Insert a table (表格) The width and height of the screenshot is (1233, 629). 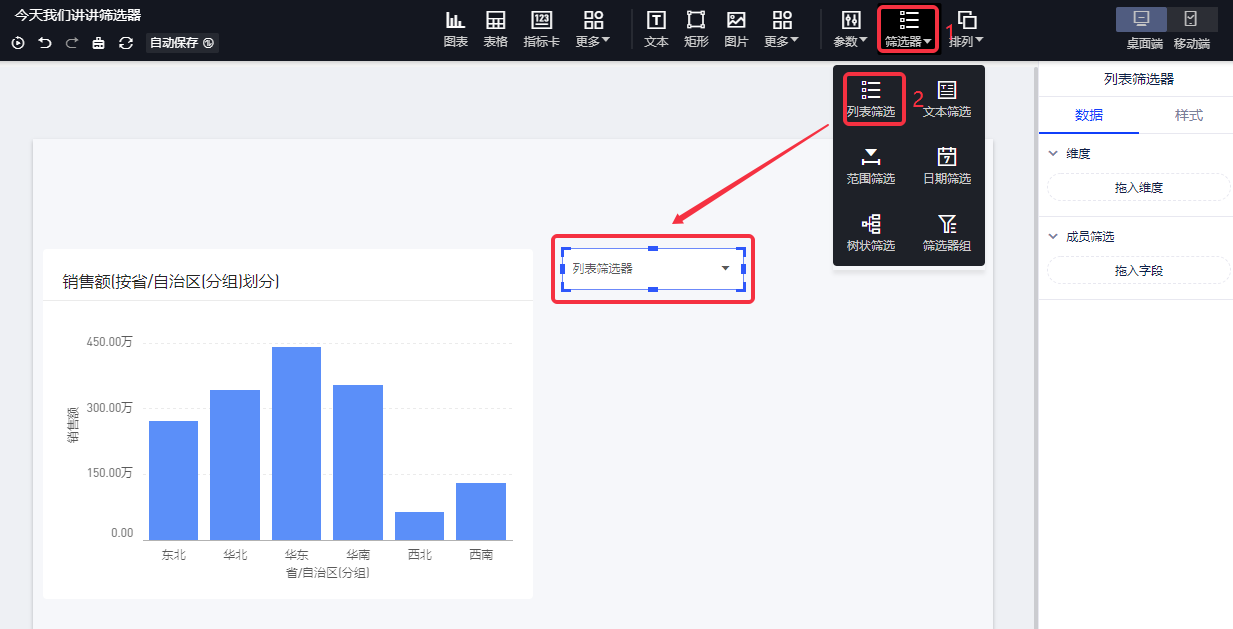[x=495, y=29]
